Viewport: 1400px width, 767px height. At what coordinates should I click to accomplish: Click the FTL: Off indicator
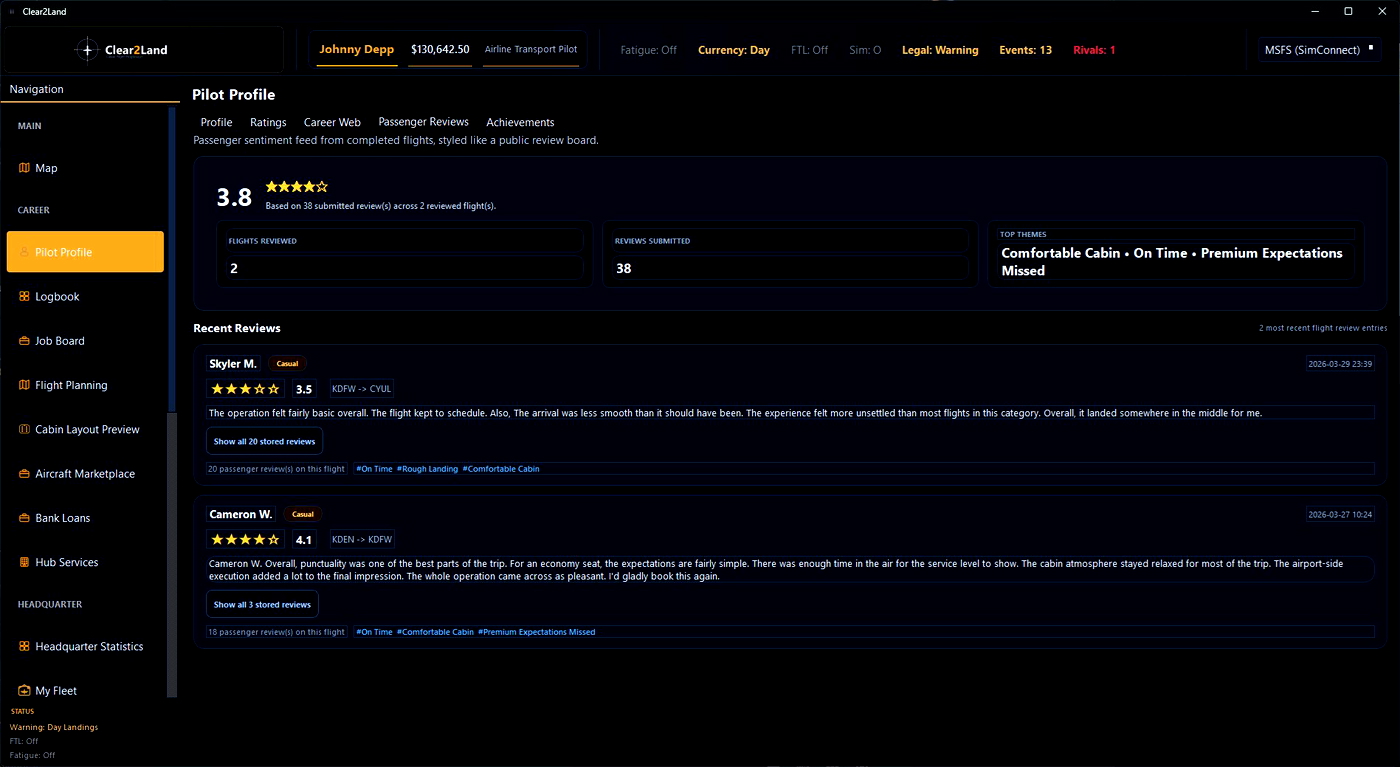coord(809,50)
